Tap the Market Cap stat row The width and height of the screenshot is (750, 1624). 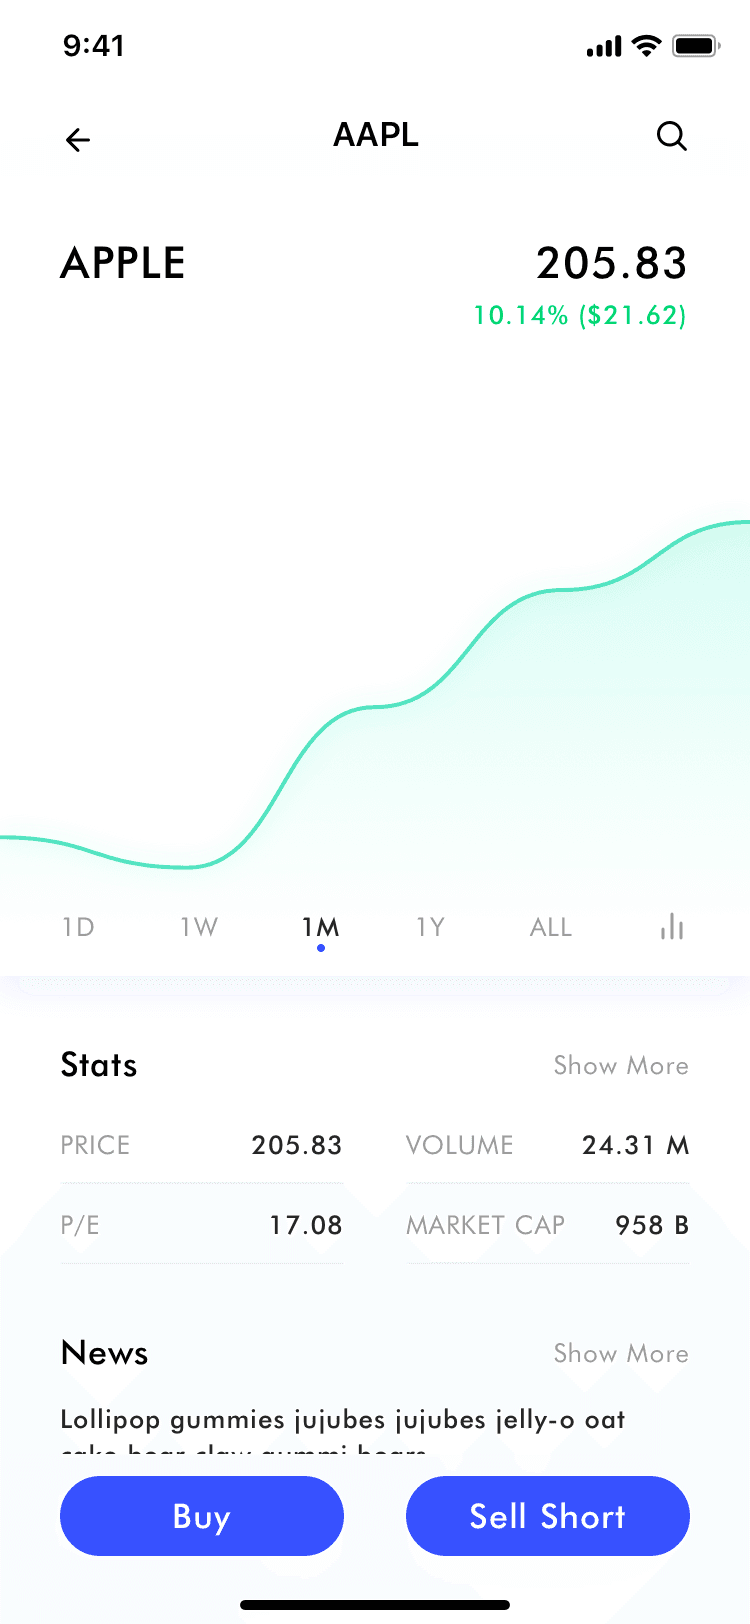548,1225
